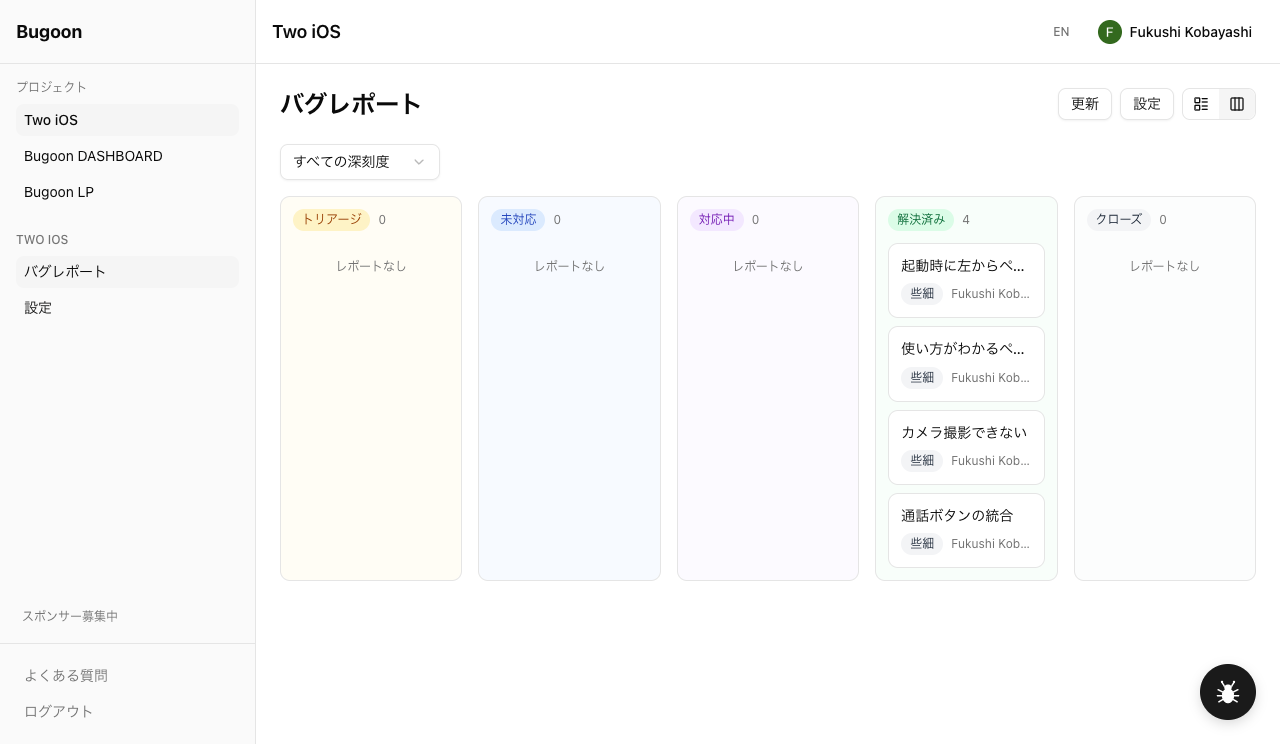This screenshot has width=1280, height=744.
Task: Open the severity filter dropdown
Action: [360, 162]
